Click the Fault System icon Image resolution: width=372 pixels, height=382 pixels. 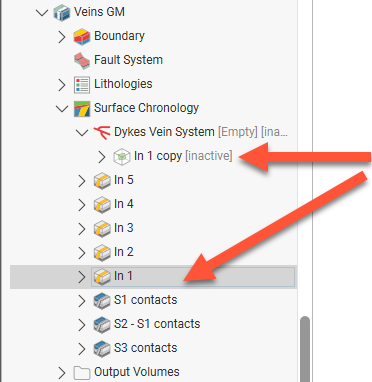(x=82, y=60)
